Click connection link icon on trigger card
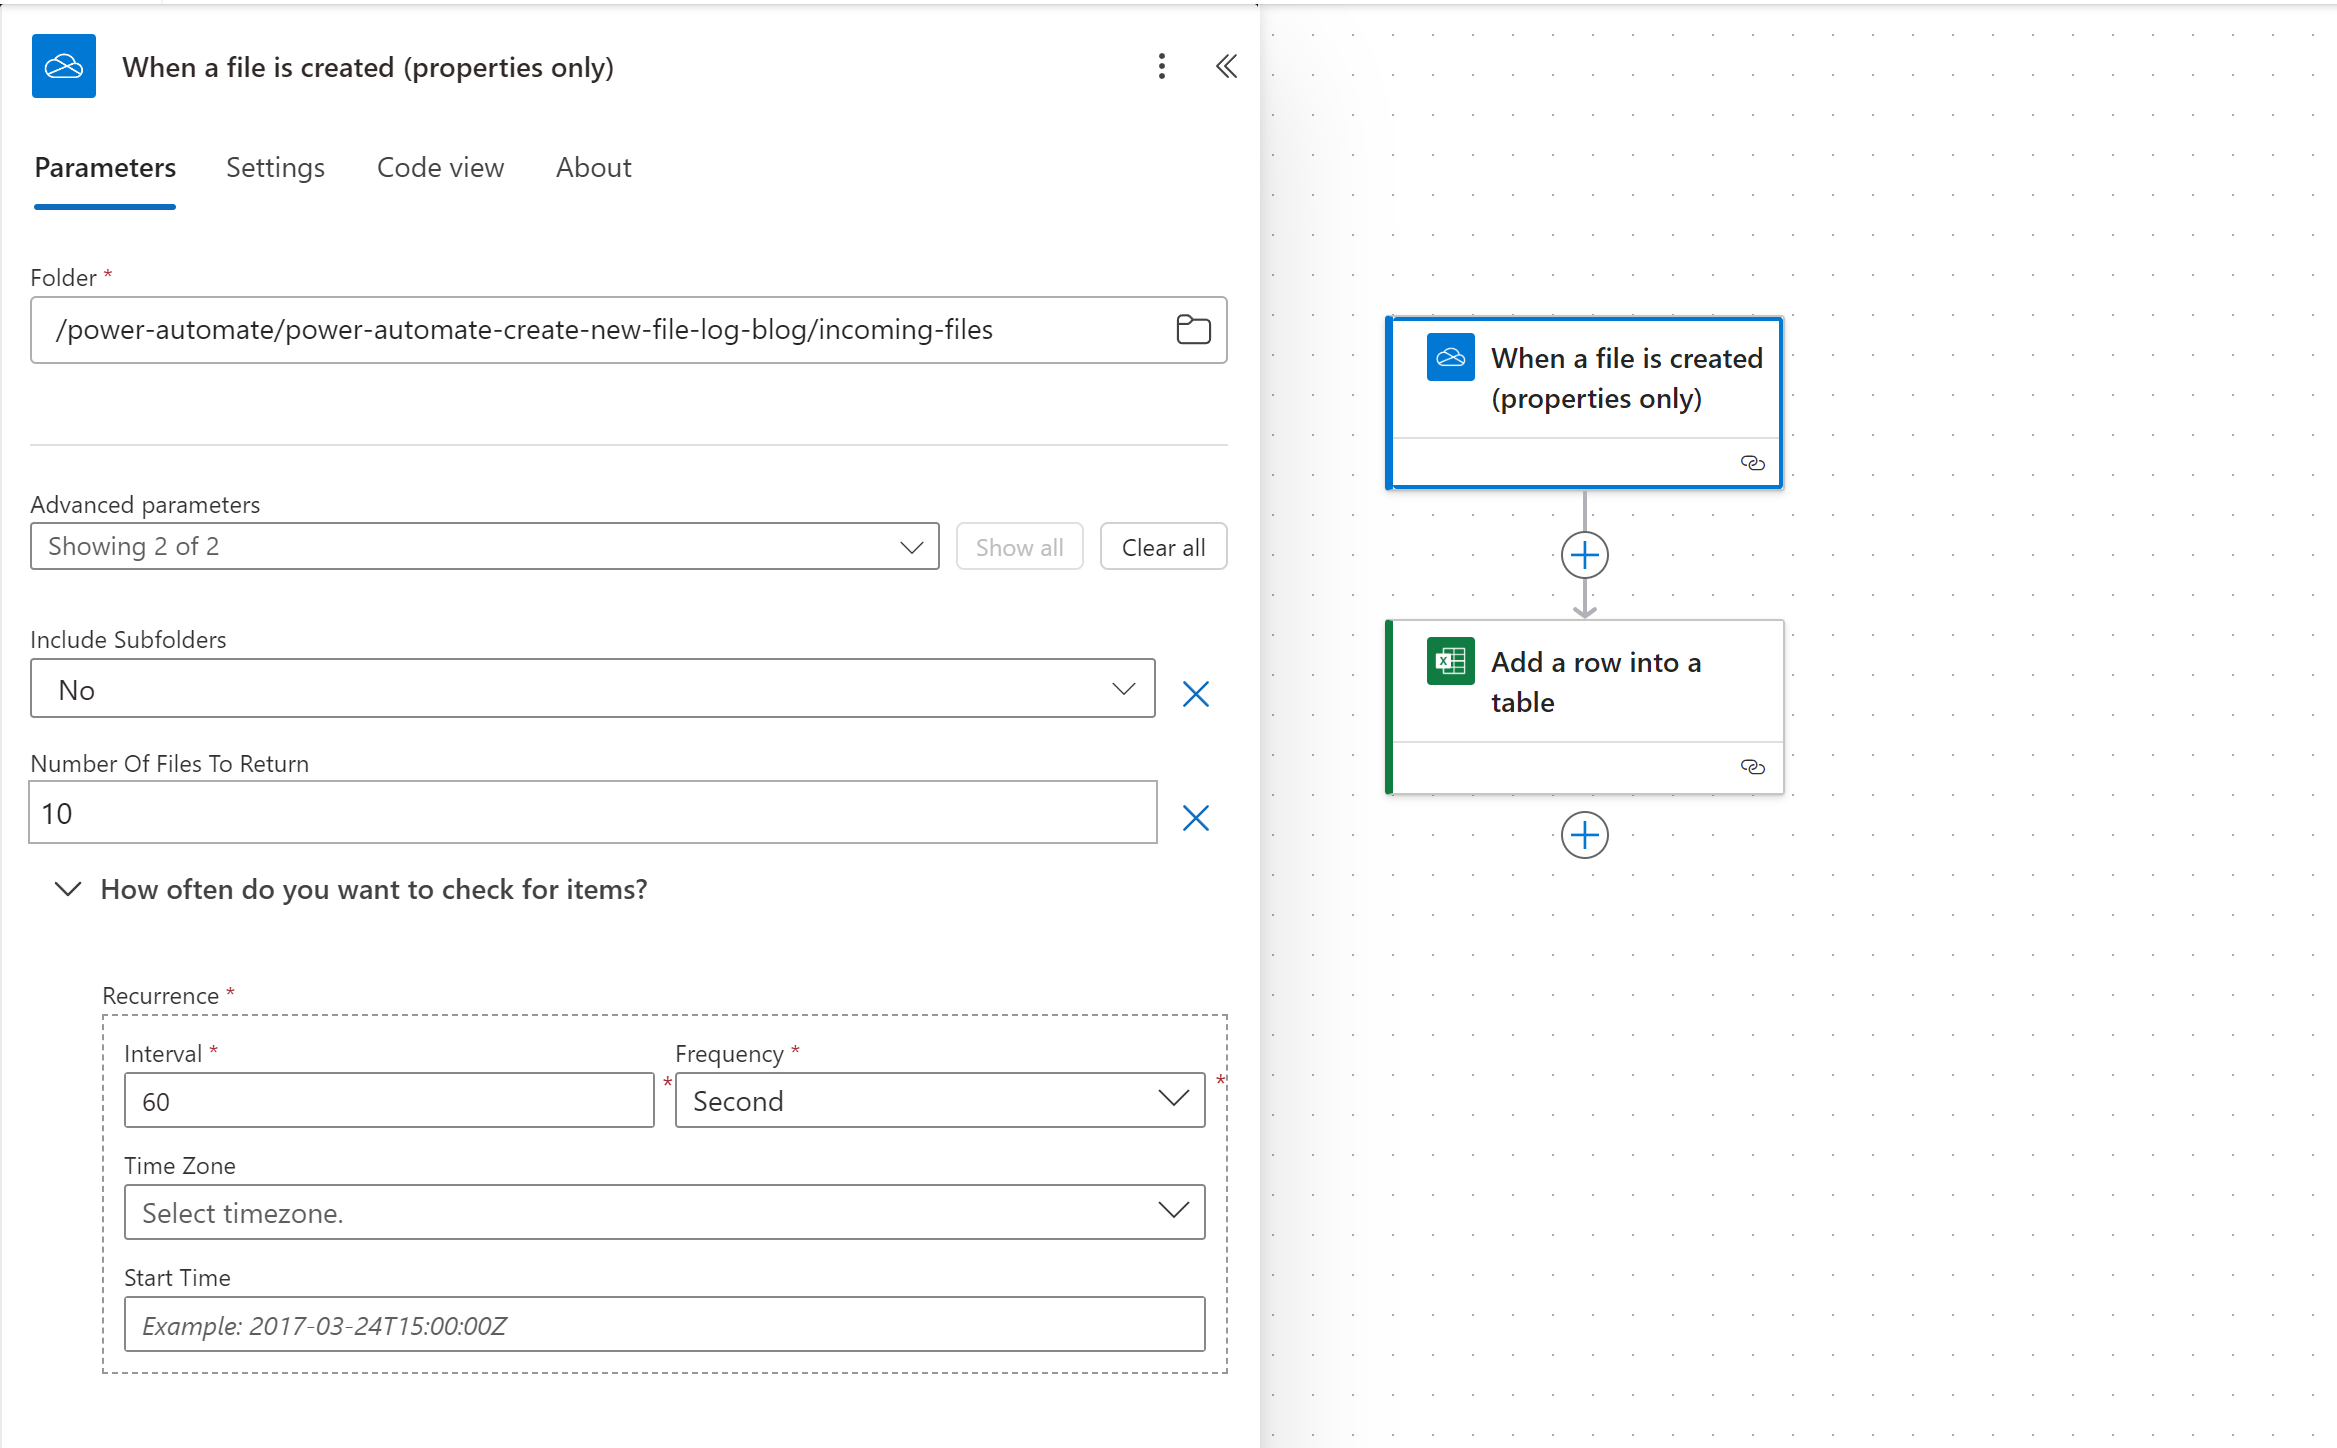2337x1448 pixels. point(1752,463)
